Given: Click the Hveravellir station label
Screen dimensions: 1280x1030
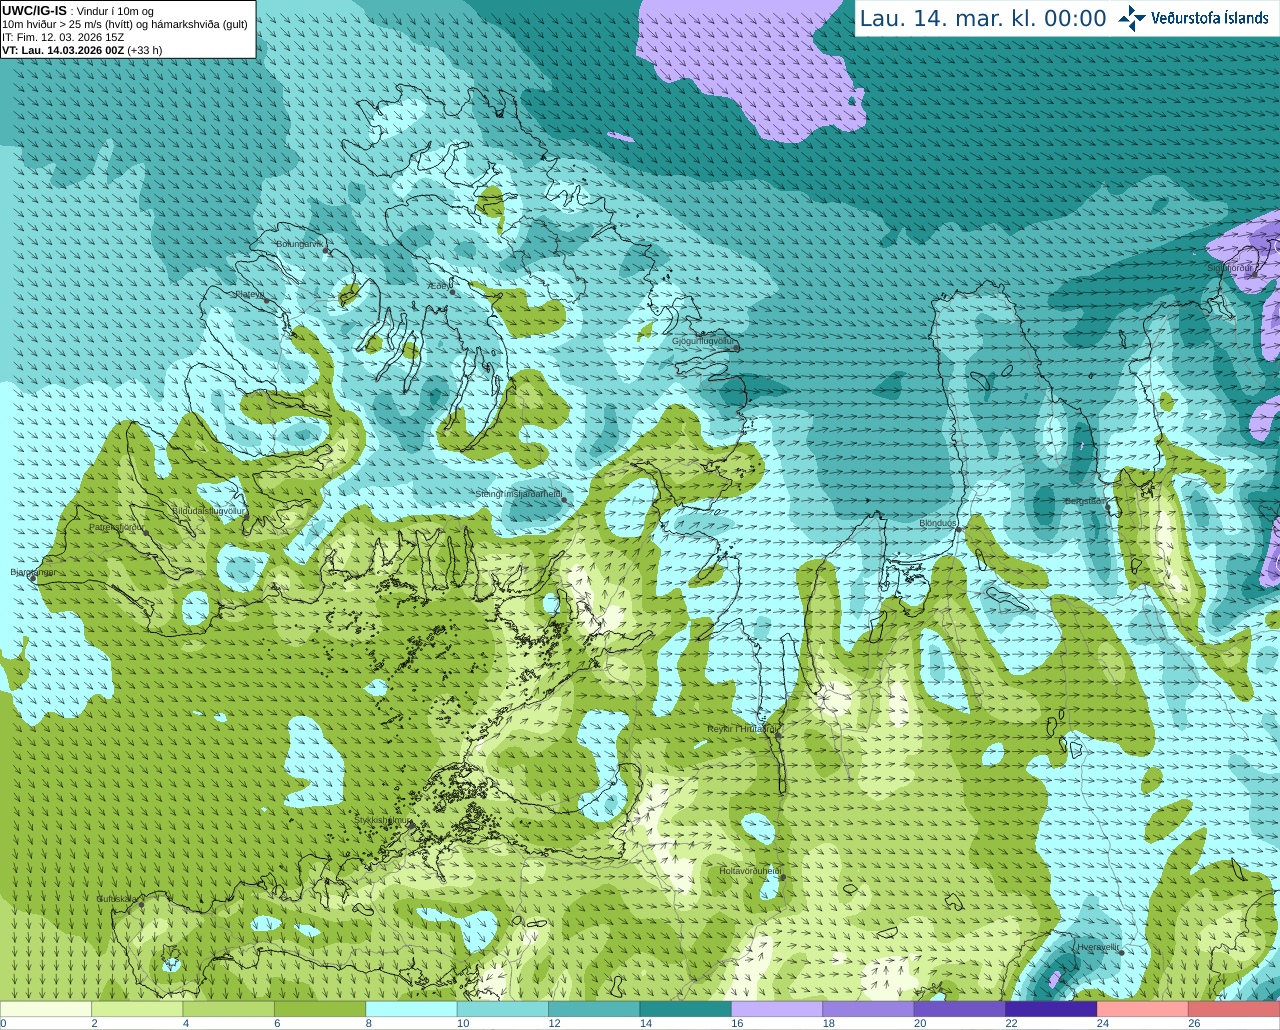Looking at the screenshot, I should 1098,947.
